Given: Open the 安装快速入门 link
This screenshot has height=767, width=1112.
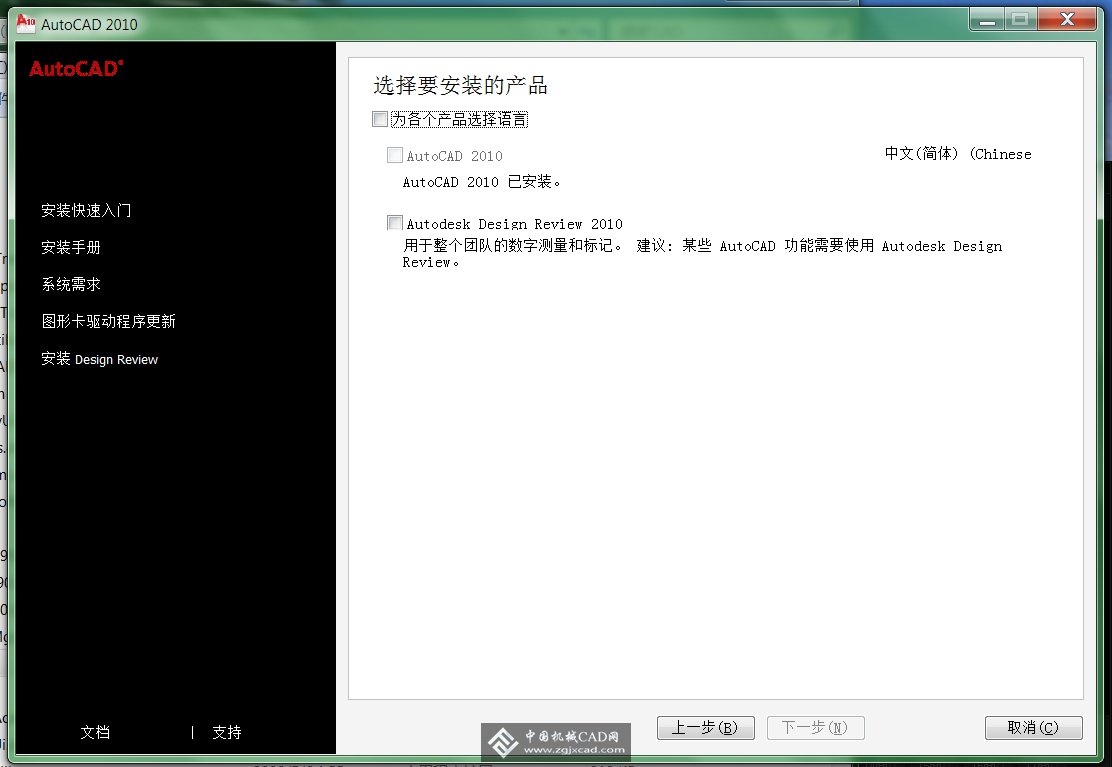Looking at the screenshot, I should pyautogui.click(x=86, y=211).
